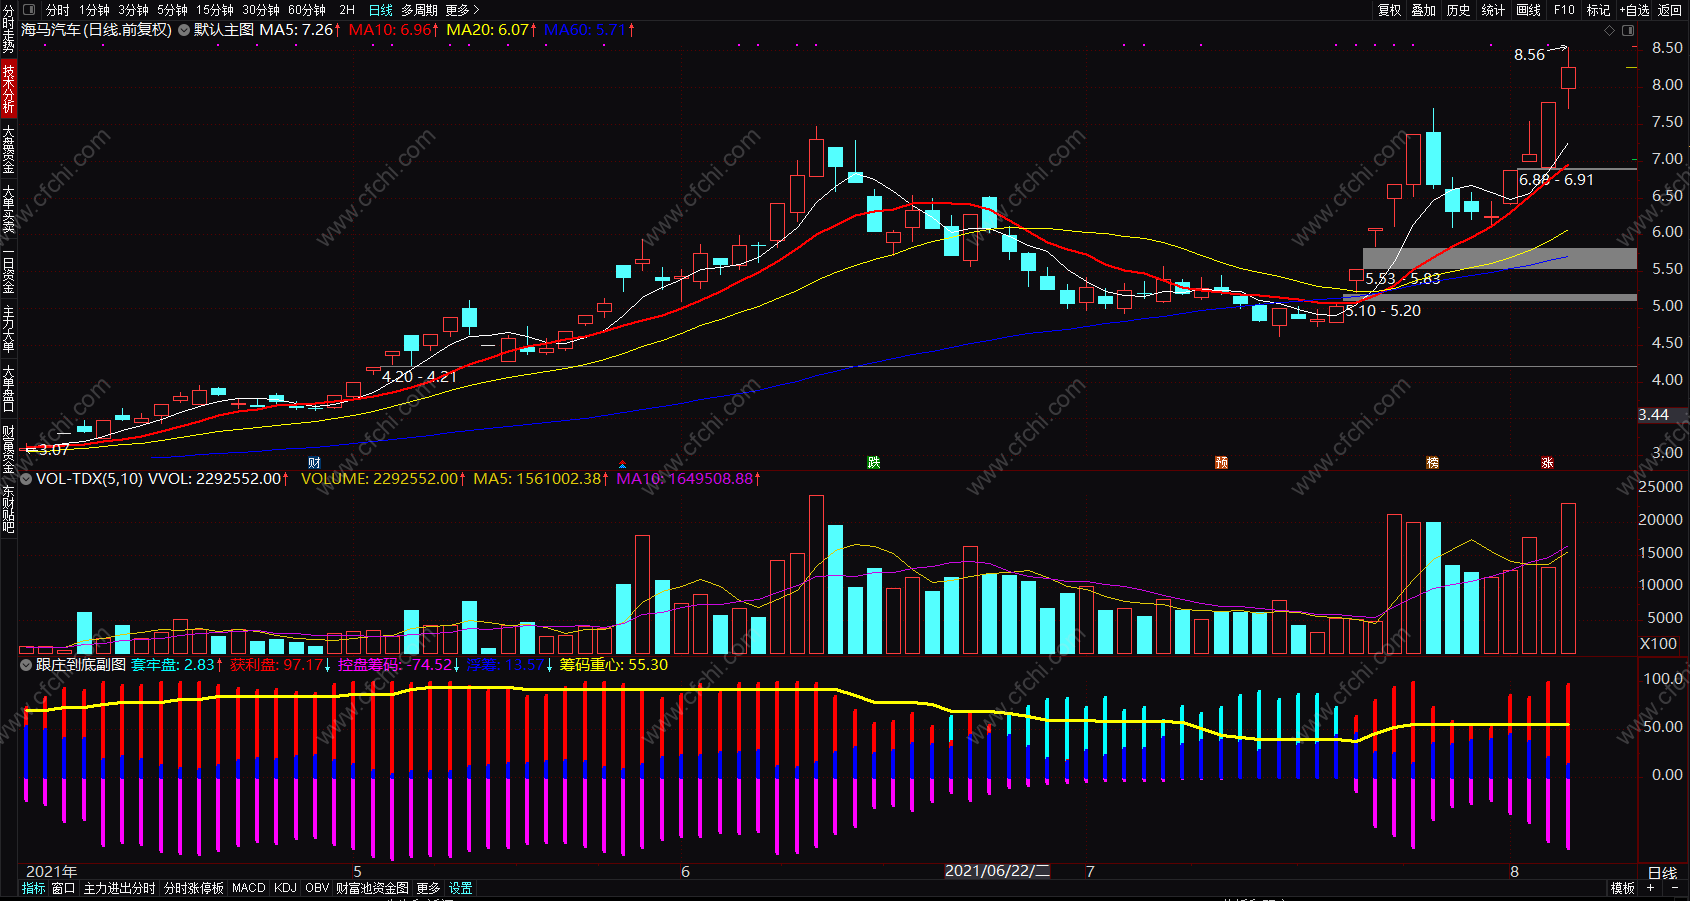This screenshot has width=1690, height=901.
Task: Click the MA5: 7.26 value label
Action: (x=300, y=30)
